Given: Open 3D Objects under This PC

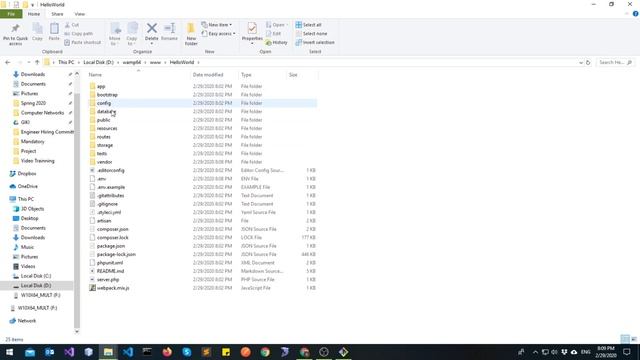Looking at the screenshot, I should [32, 209].
